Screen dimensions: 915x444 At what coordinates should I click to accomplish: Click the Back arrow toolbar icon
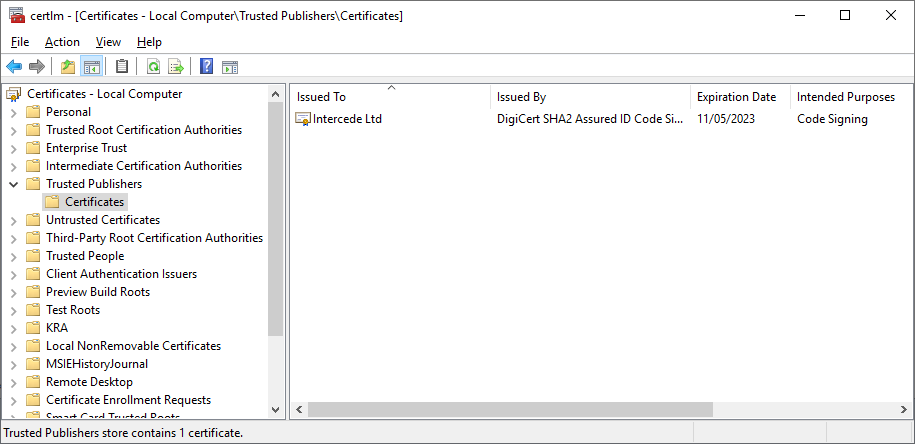14,67
